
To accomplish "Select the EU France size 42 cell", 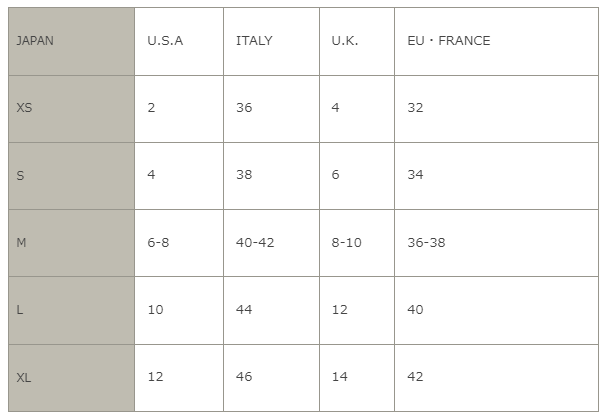I will click(x=496, y=377).
